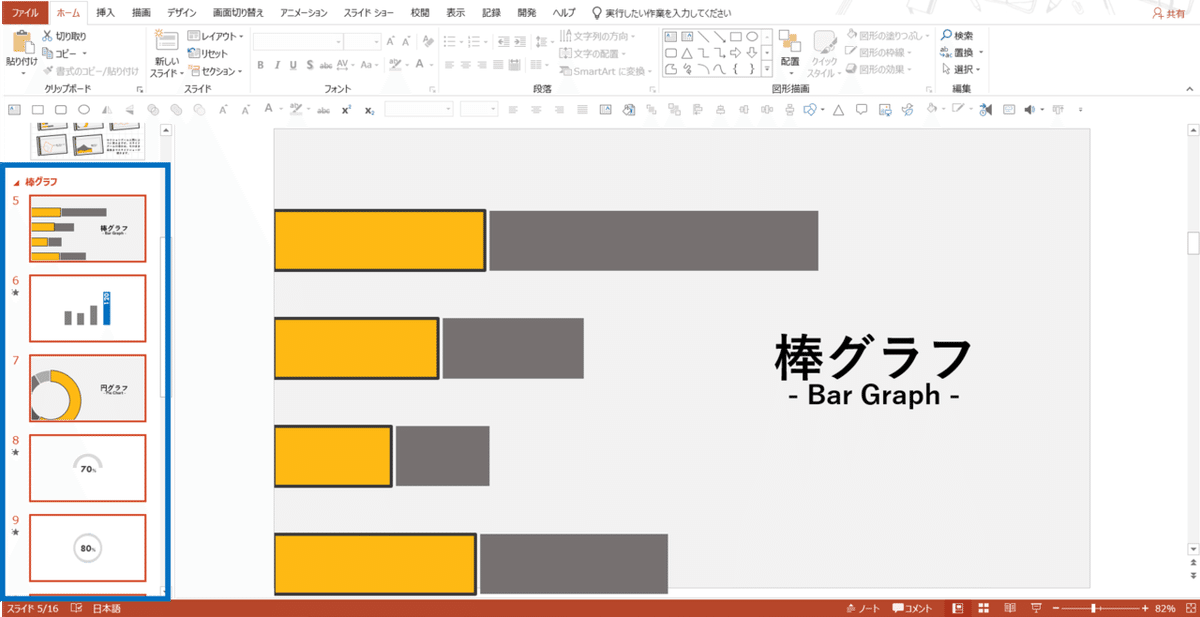Collapse the 棒グラフ section in thumbnails
1200x617 pixels.
tap(15, 183)
